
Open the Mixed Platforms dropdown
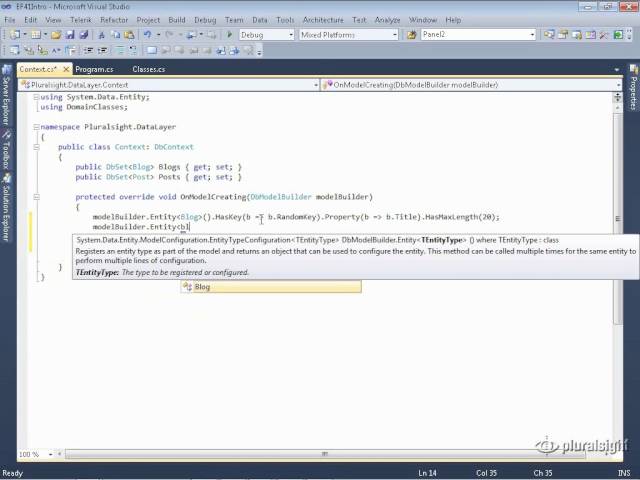click(x=395, y=35)
